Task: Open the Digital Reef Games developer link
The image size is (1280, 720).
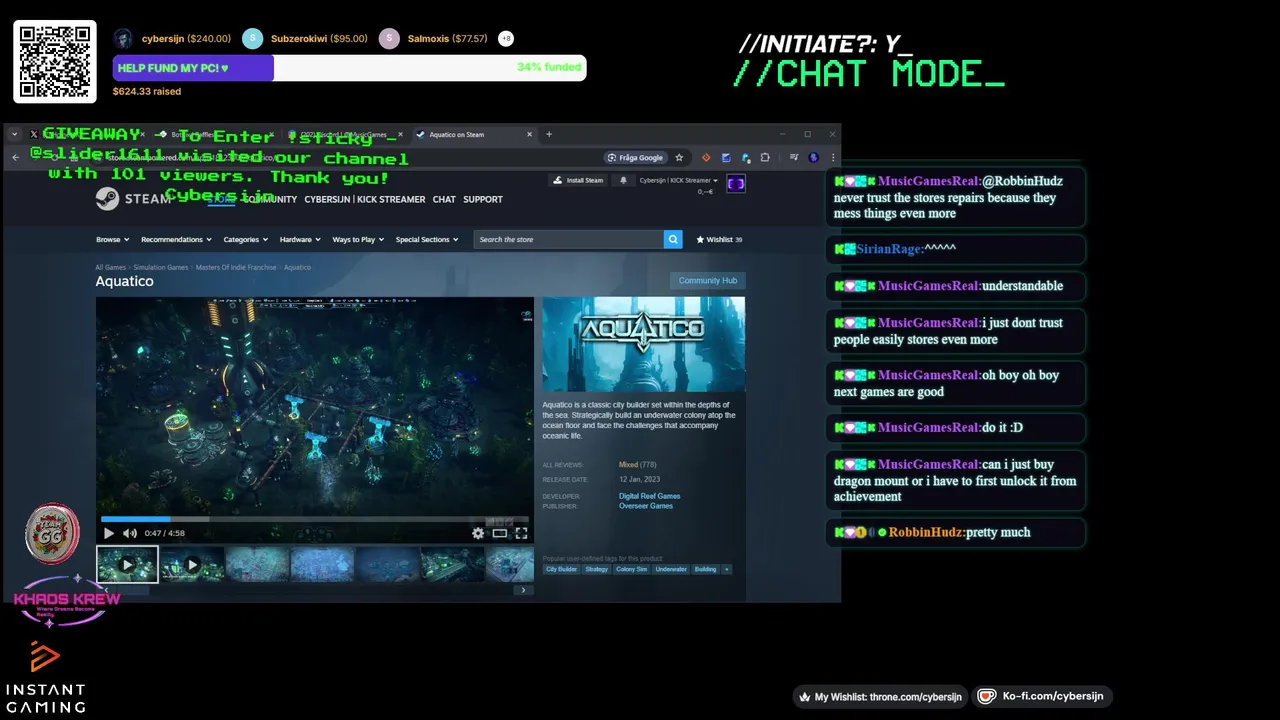Action: [x=649, y=496]
